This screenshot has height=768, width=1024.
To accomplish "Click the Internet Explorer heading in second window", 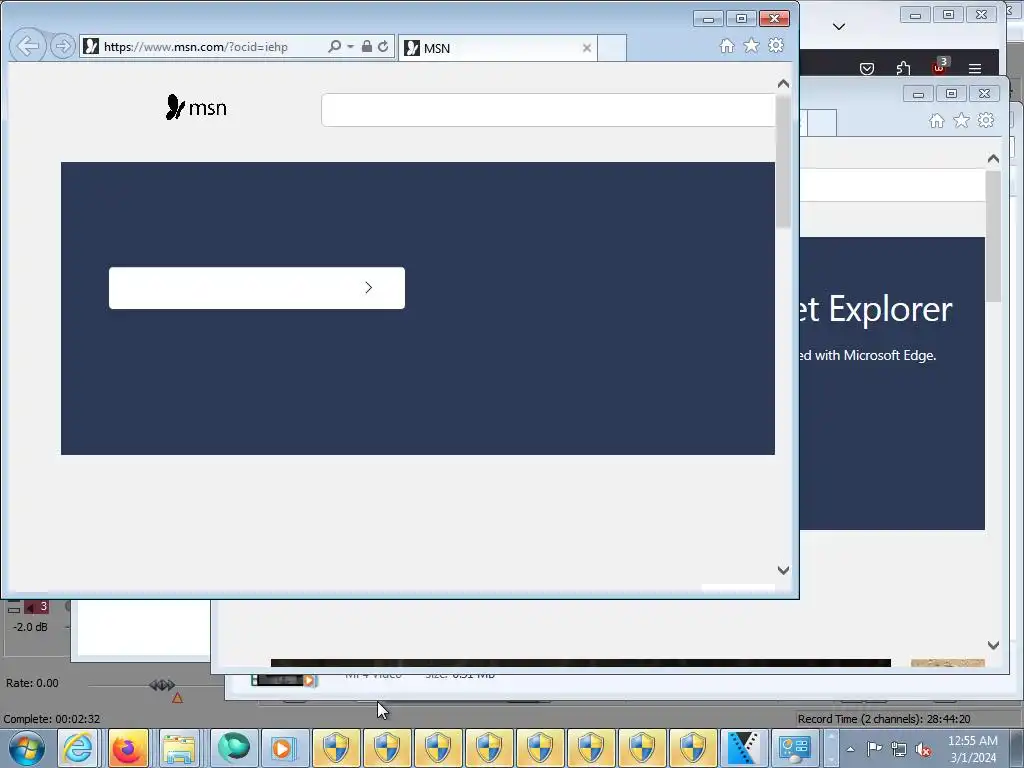I will coord(876,310).
